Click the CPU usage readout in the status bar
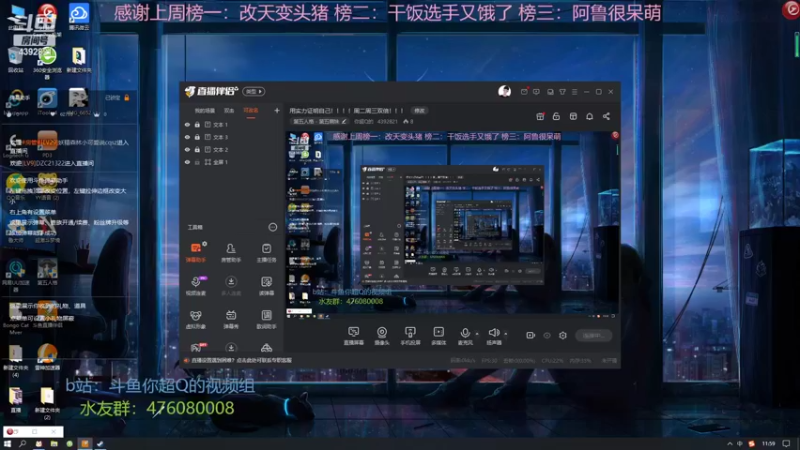Screen dimensions: 800x450 553,360
